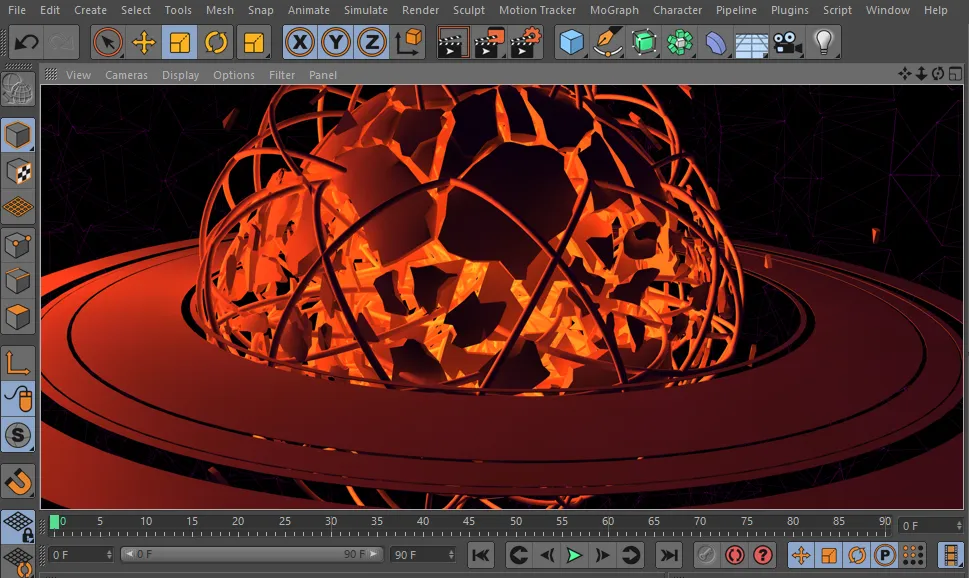The image size is (969, 578).
Task: Open Edit Render Settings gear clapperboard
Action: (525, 43)
